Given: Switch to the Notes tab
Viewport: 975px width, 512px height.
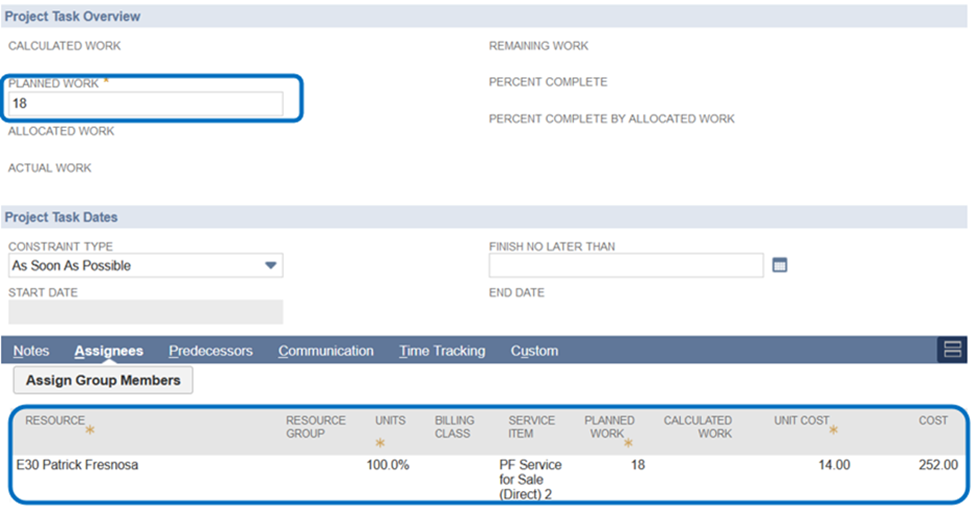Looking at the screenshot, I should click(31, 351).
